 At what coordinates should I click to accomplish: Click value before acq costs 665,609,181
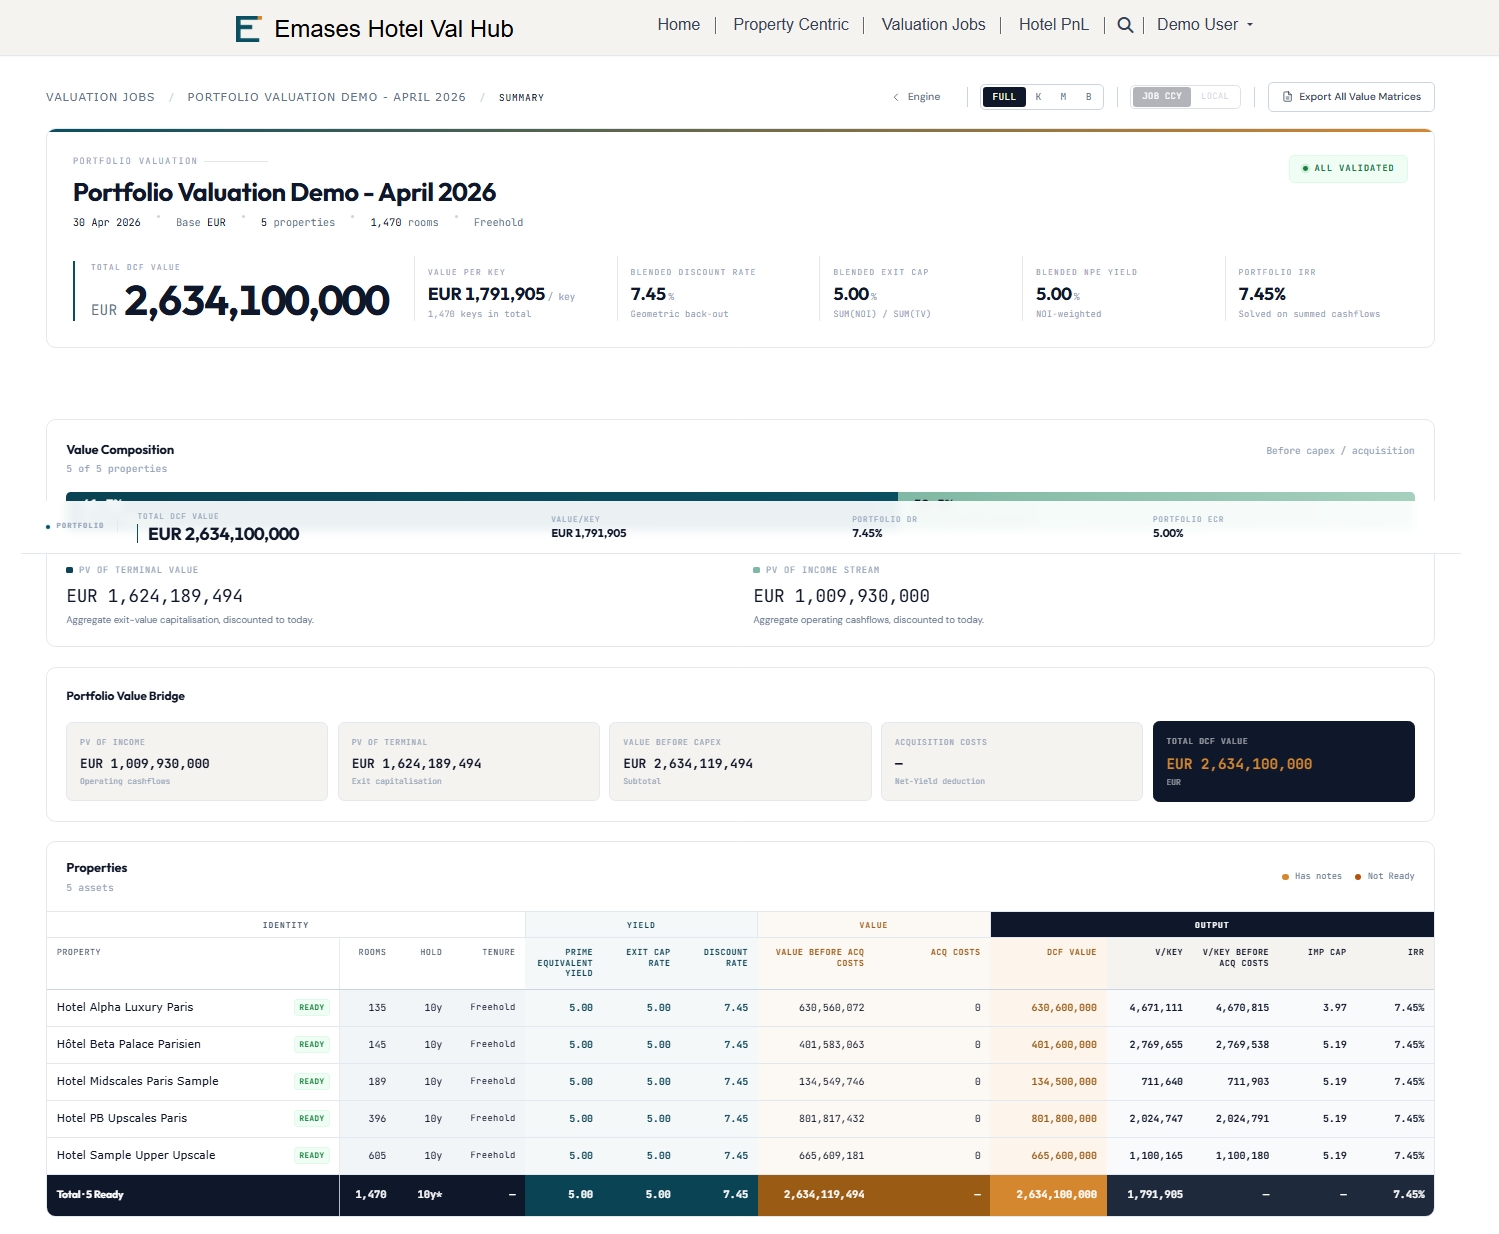tap(832, 1156)
